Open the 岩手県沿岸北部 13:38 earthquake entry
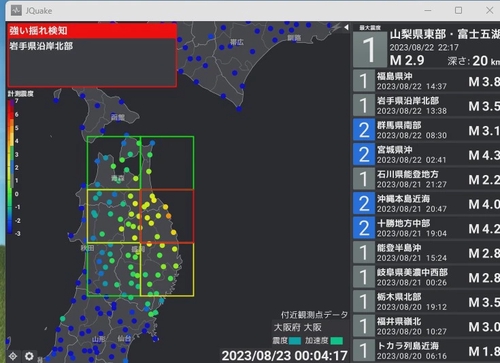The height and width of the screenshot is (363, 500). point(427,105)
